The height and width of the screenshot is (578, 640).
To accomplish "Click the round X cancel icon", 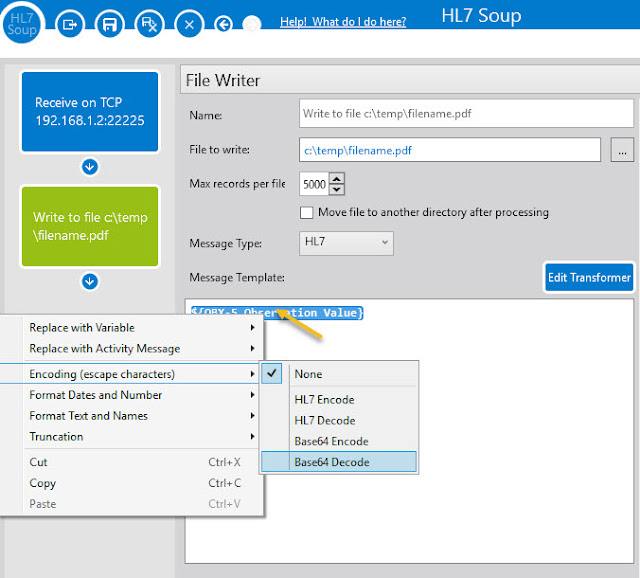I will pyautogui.click(x=189, y=23).
